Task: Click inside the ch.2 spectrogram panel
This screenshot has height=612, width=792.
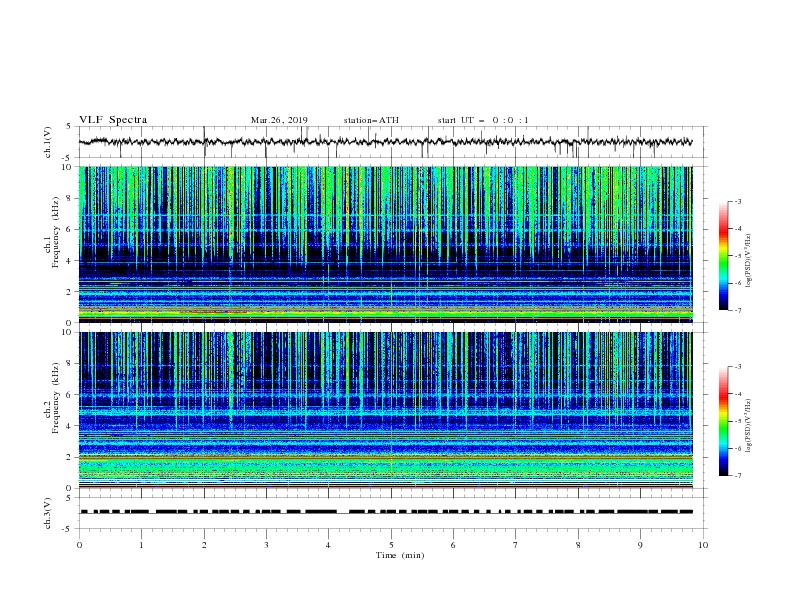Action: (385, 410)
